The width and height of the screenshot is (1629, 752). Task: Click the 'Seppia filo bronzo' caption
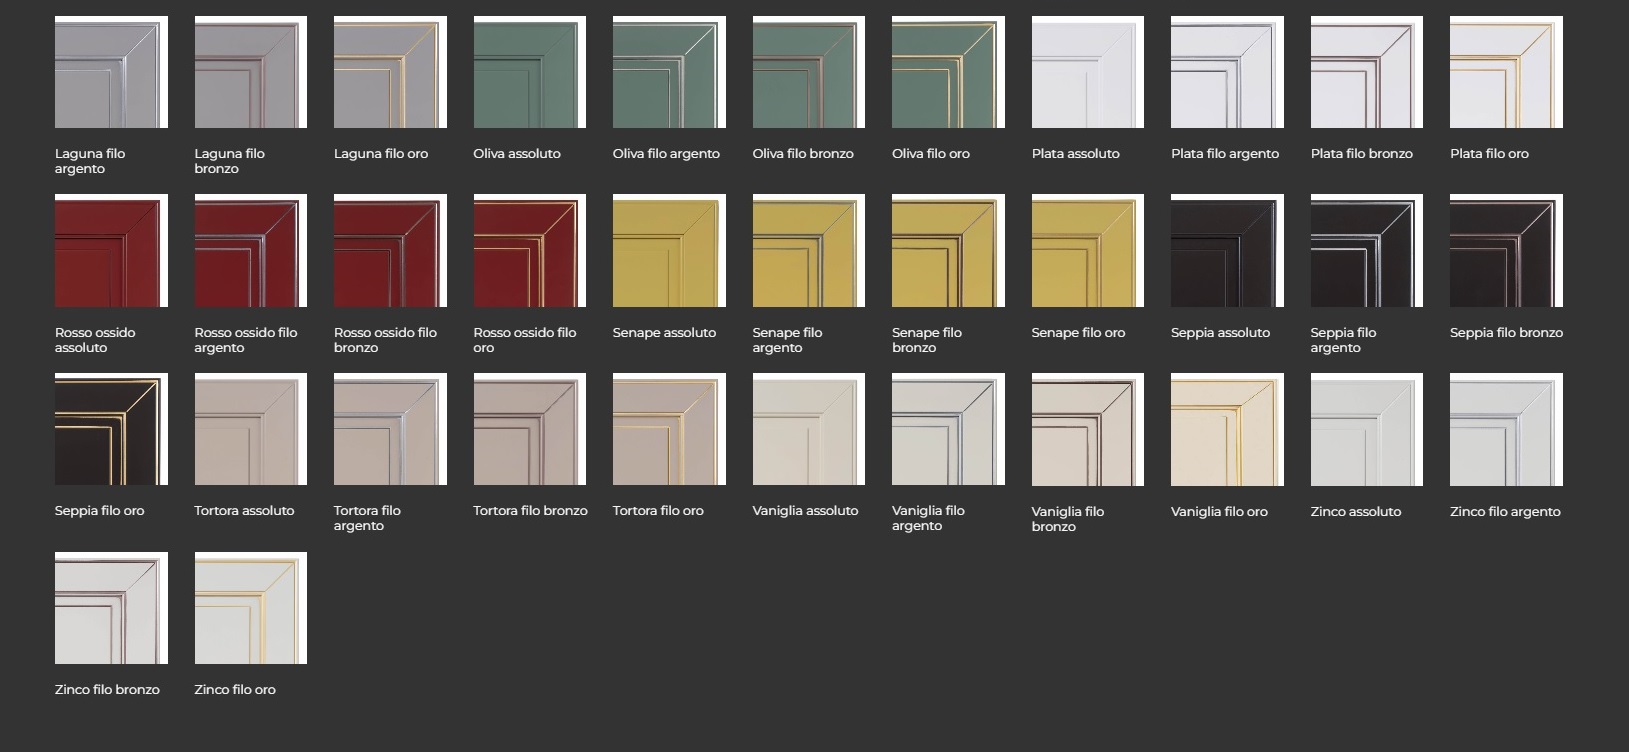1506,333
